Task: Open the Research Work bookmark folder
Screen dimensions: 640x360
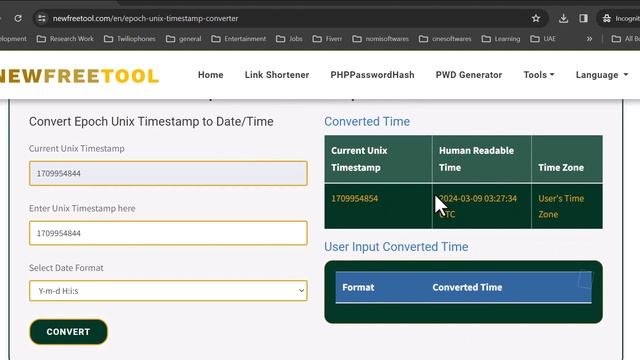Action: [65, 39]
